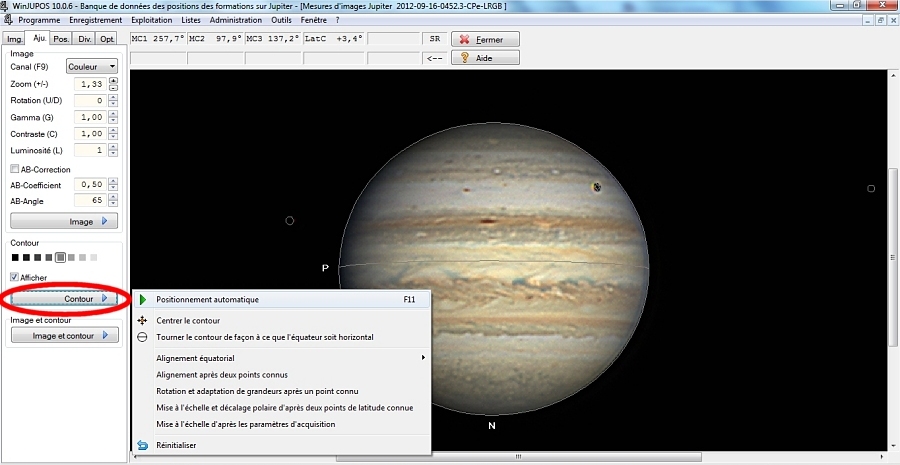The height and width of the screenshot is (465, 900).
Task: Open the Listes menu
Action: (x=191, y=20)
